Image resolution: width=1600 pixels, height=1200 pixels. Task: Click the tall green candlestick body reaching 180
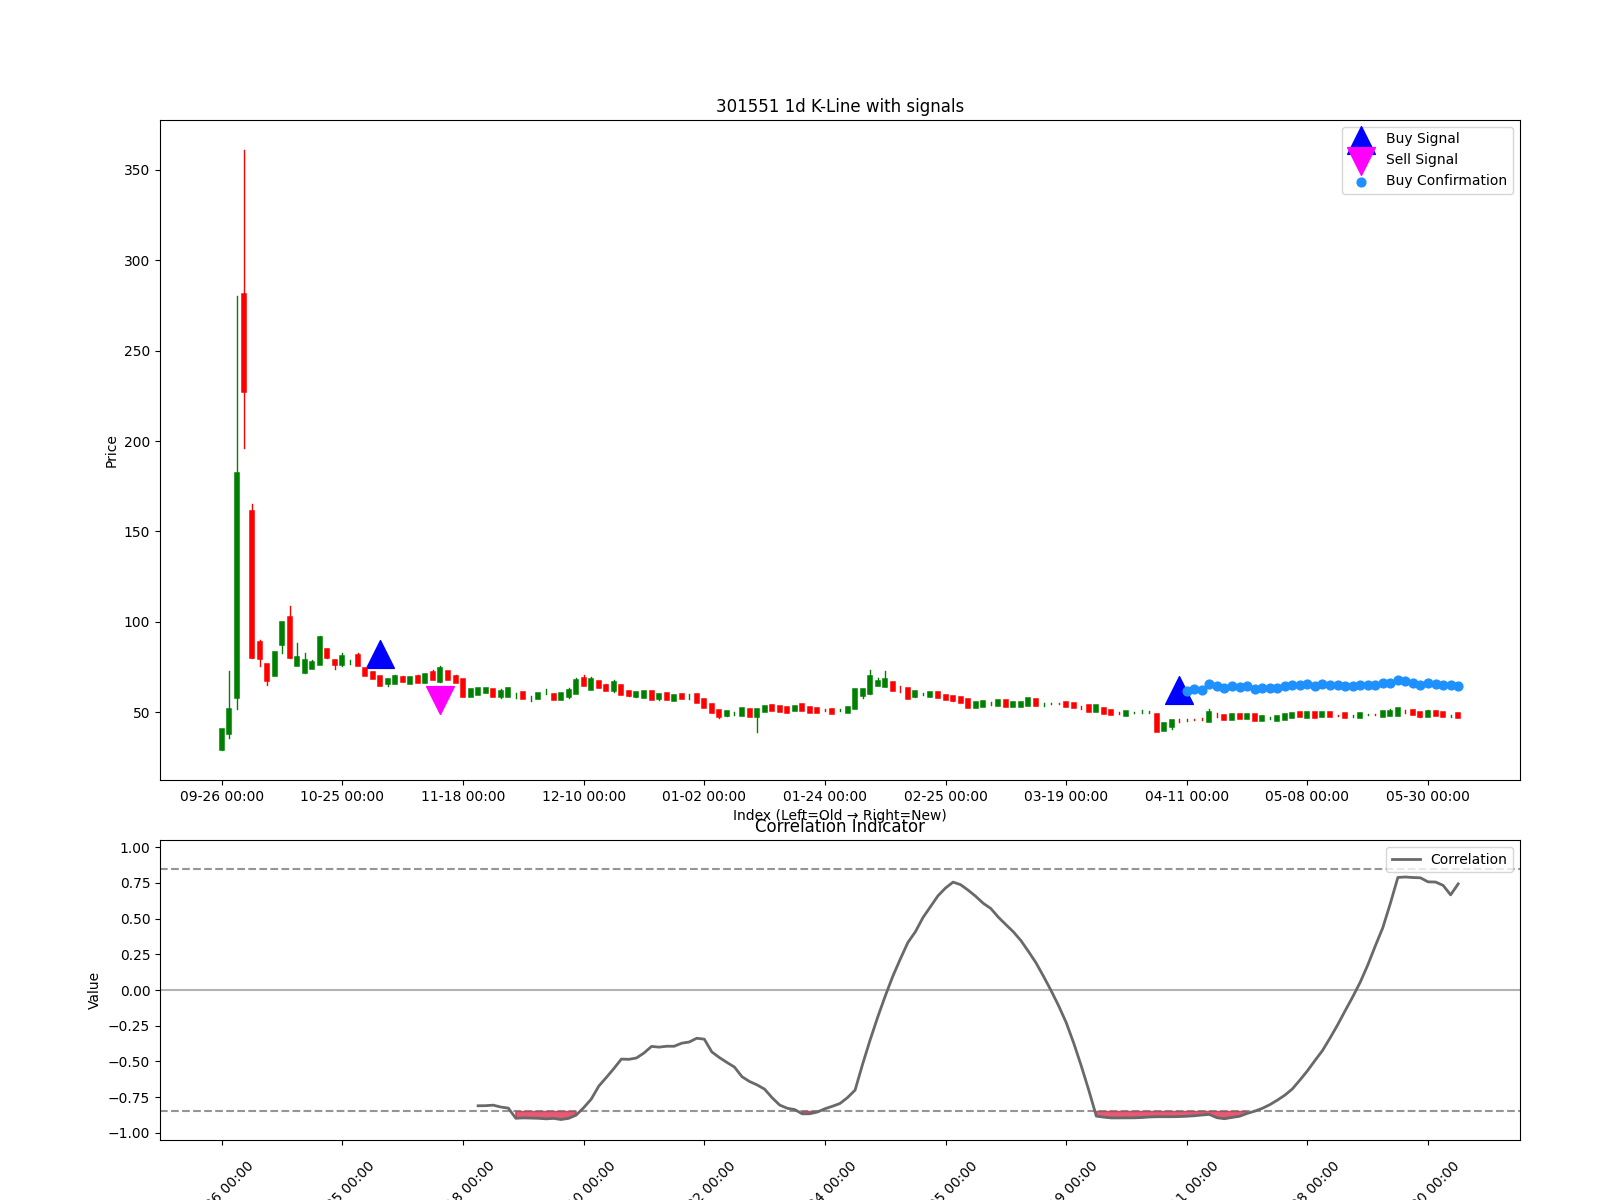237,585
